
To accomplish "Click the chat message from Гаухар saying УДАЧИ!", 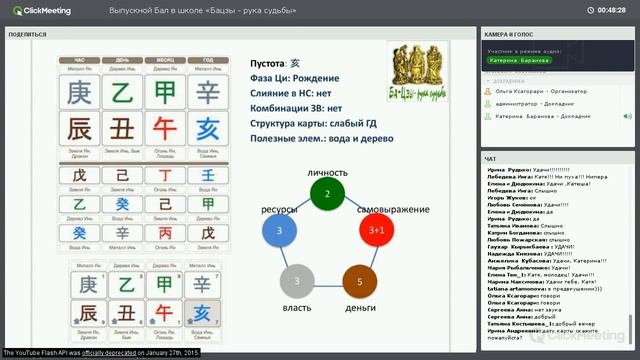I will point(531,247).
